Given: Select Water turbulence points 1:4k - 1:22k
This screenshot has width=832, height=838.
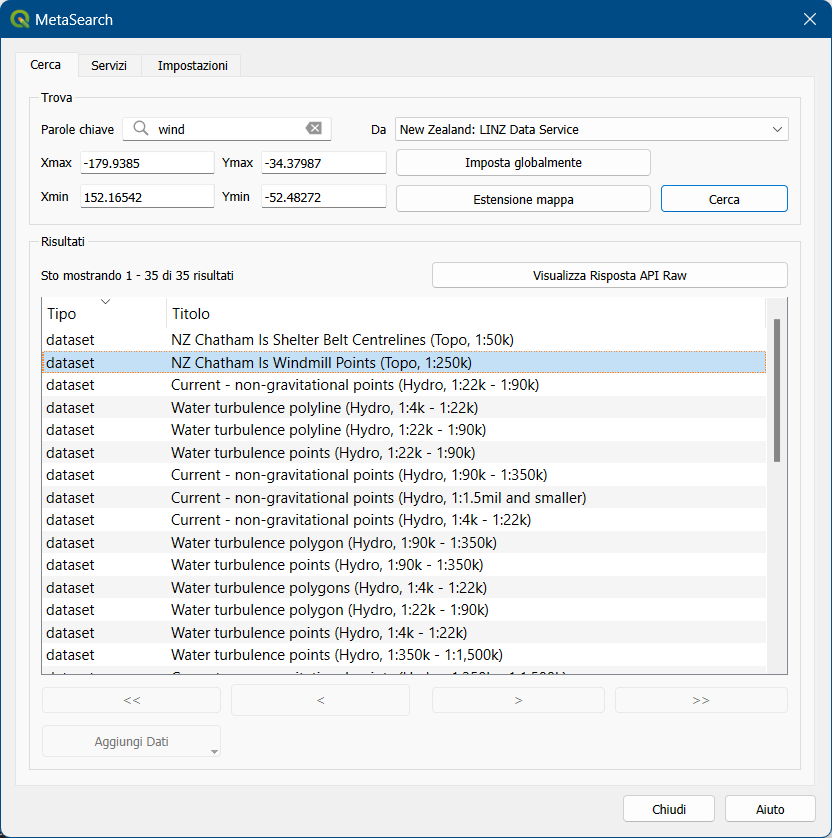Looking at the screenshot, I should click(404, 632).
